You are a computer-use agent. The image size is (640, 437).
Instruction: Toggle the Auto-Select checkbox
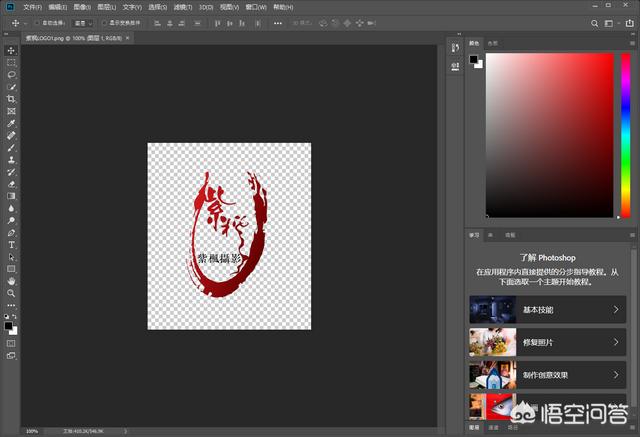pyautogui.click(x=37, y=23)
